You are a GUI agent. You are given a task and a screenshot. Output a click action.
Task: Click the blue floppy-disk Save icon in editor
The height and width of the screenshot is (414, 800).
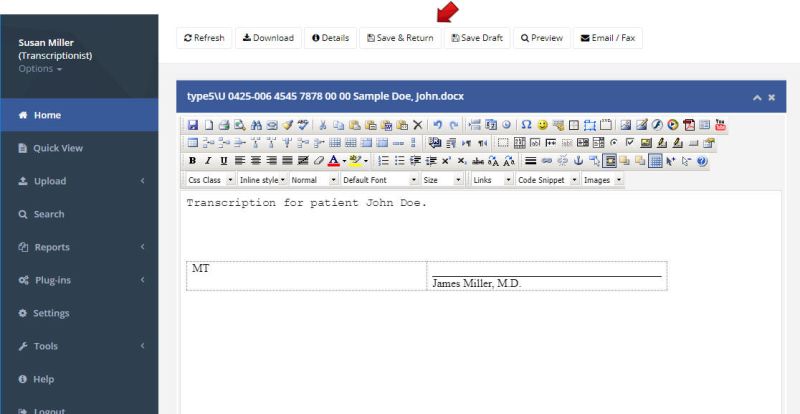tap(194, 125)
